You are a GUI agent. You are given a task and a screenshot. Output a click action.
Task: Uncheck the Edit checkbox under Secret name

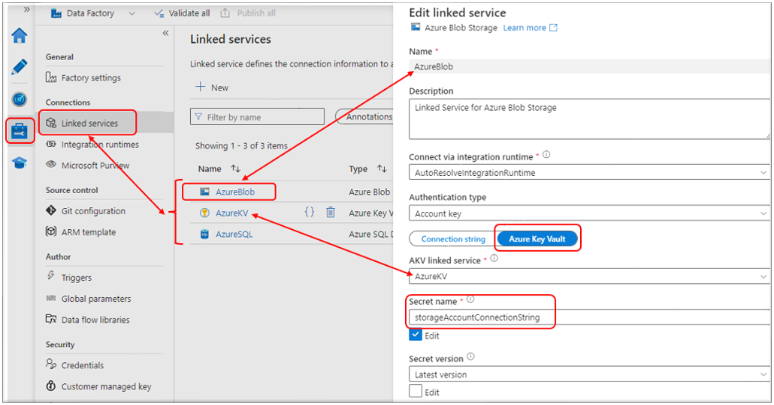415,335
